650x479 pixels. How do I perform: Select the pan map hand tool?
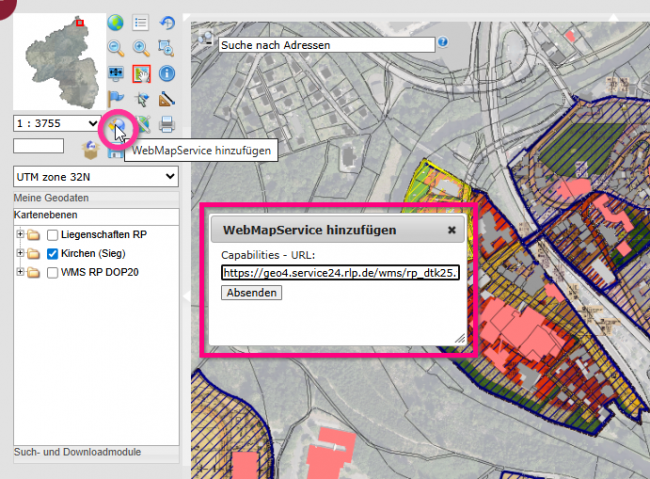[141, 73]
